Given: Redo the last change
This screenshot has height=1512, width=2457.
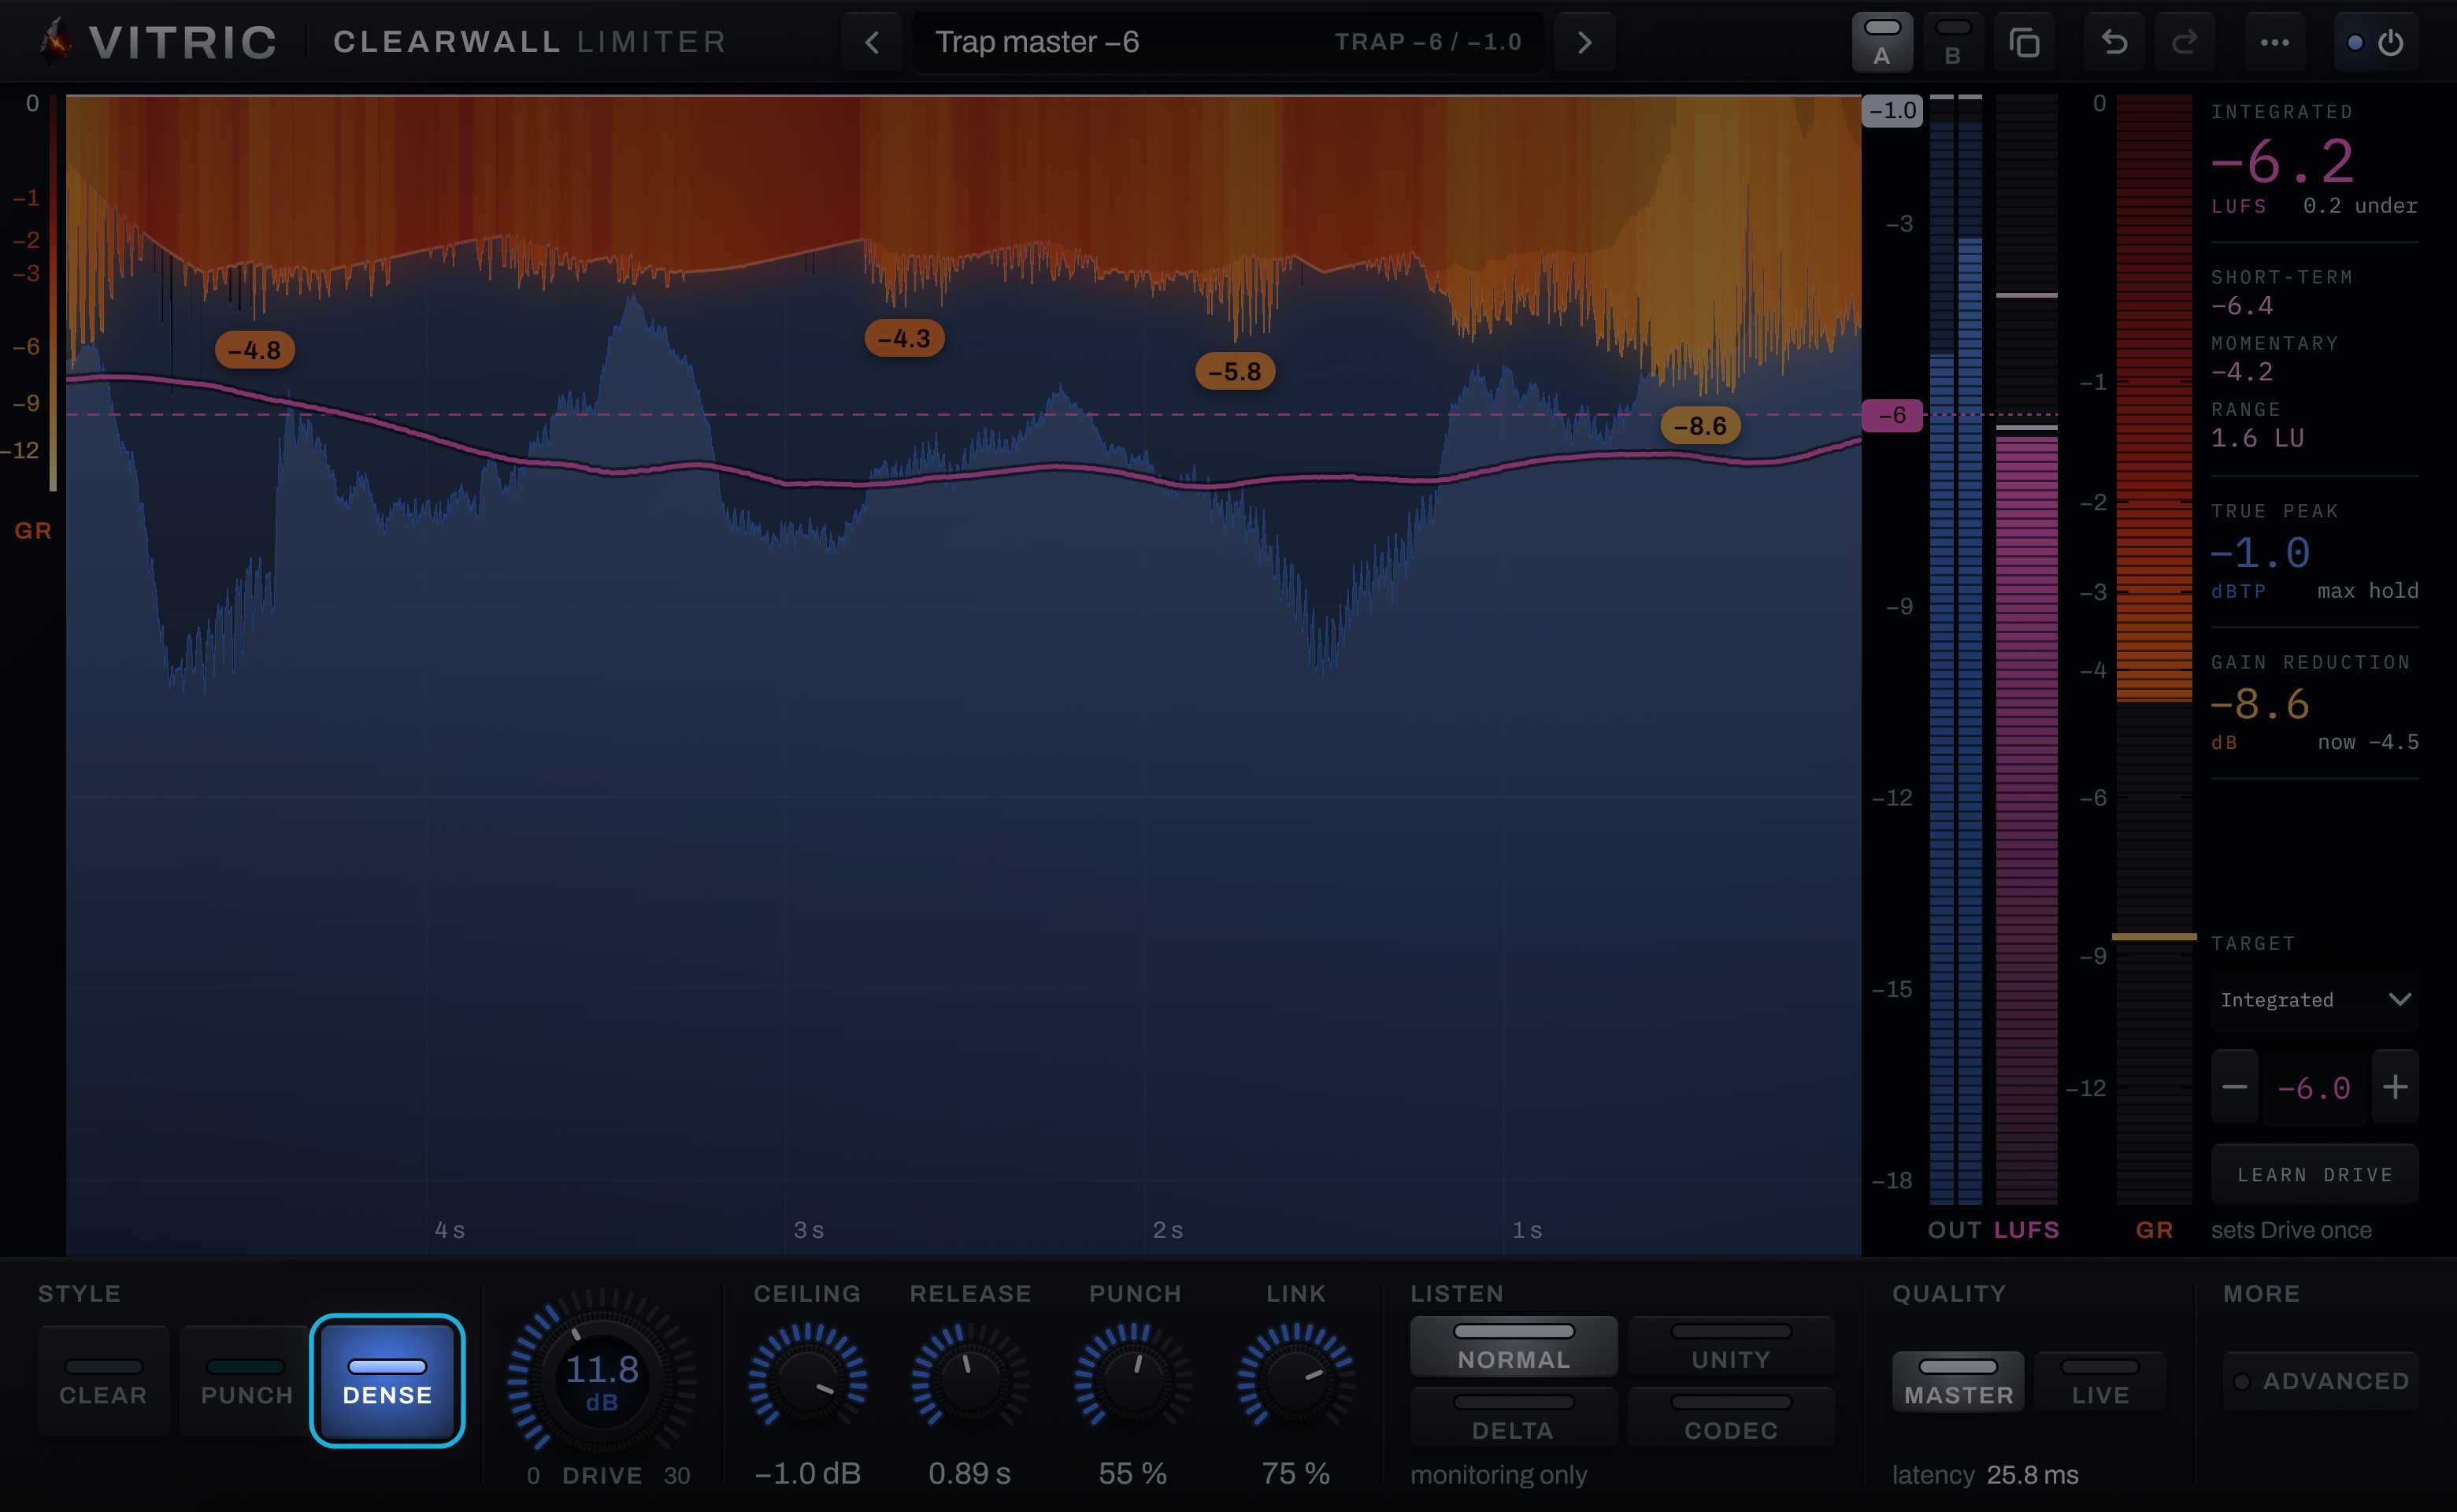Looking at the screenshot, I should pos(2184,42).
